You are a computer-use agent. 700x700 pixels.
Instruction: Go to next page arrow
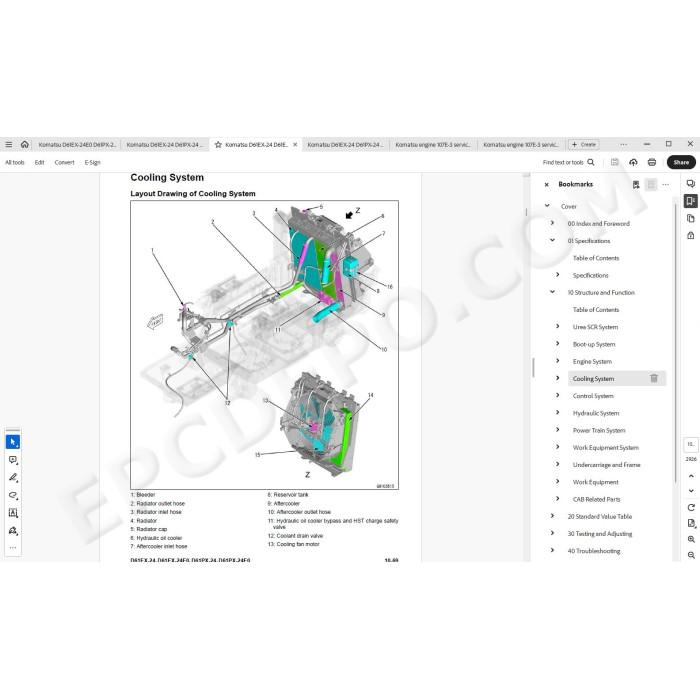click(x=691, y=491)
